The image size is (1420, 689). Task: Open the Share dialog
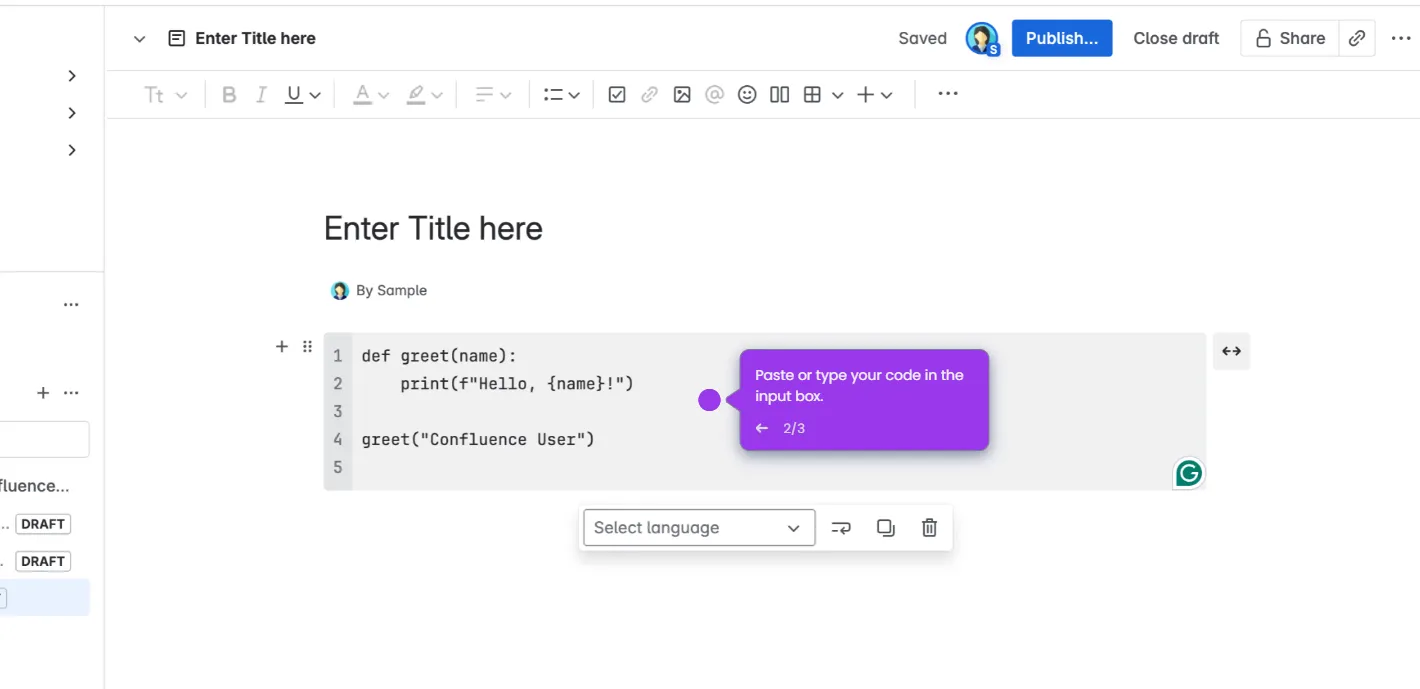coord(1290,38)
